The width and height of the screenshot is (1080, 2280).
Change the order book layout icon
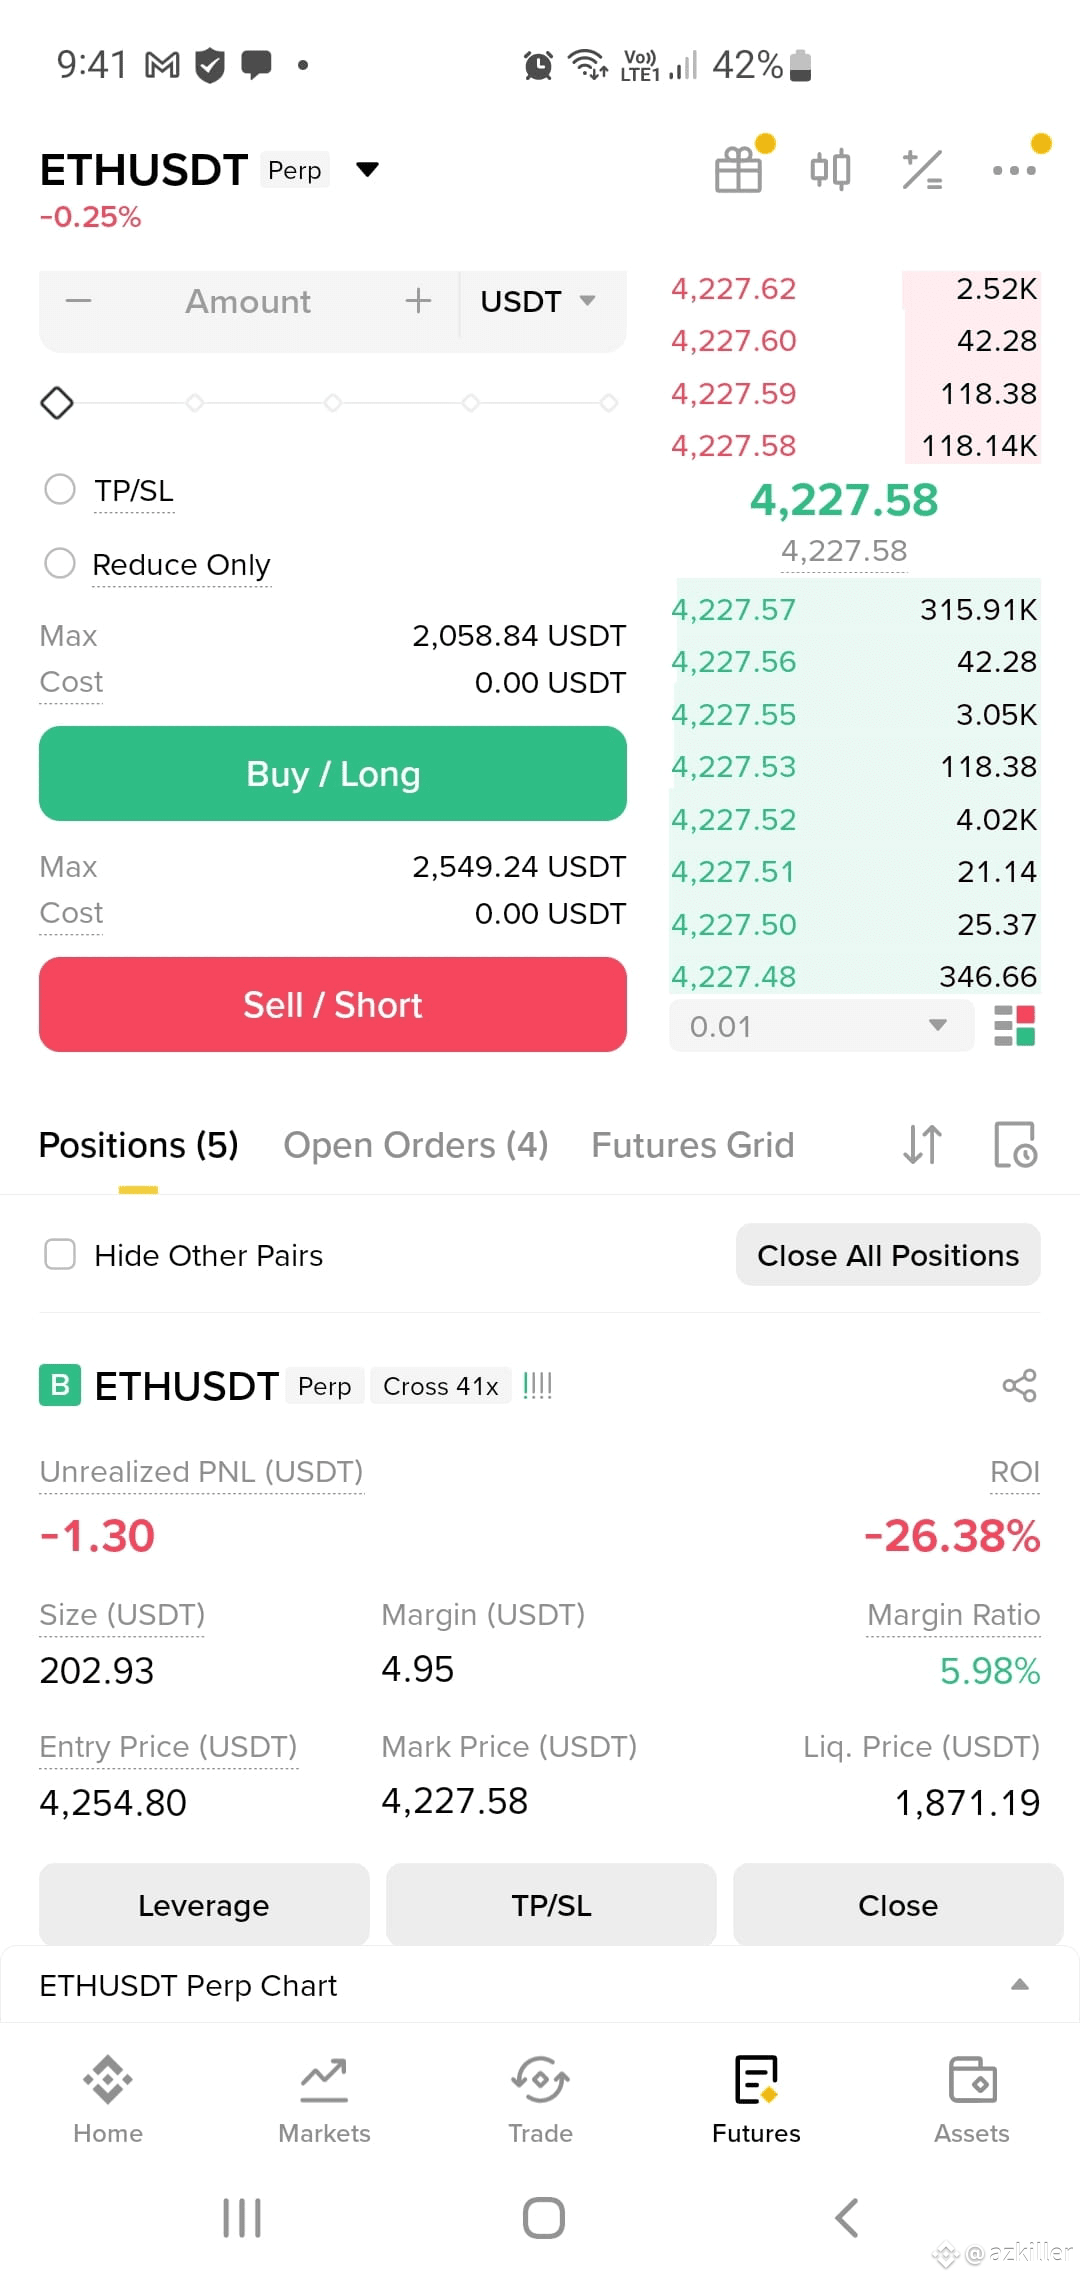(x=1014, y=1026)
